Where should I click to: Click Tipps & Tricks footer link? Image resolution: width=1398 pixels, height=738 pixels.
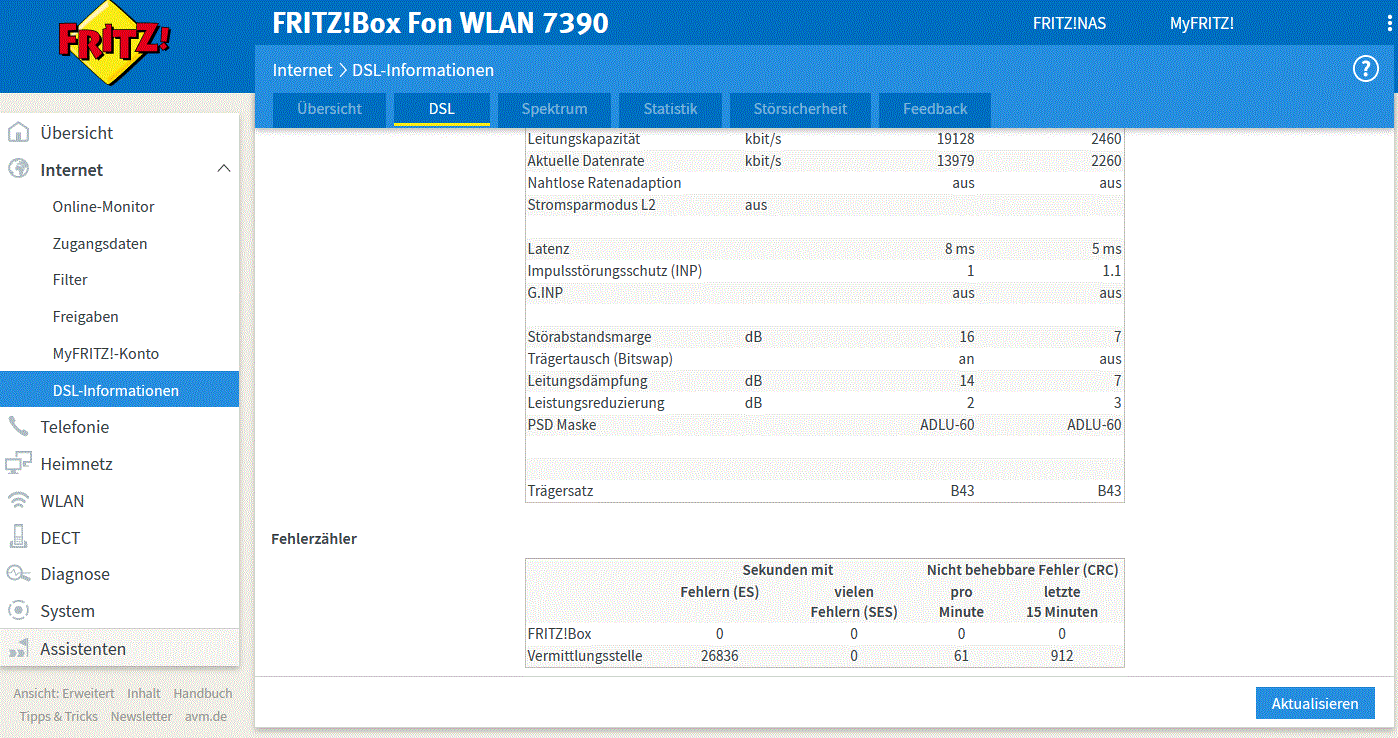[x=59, y=716]
